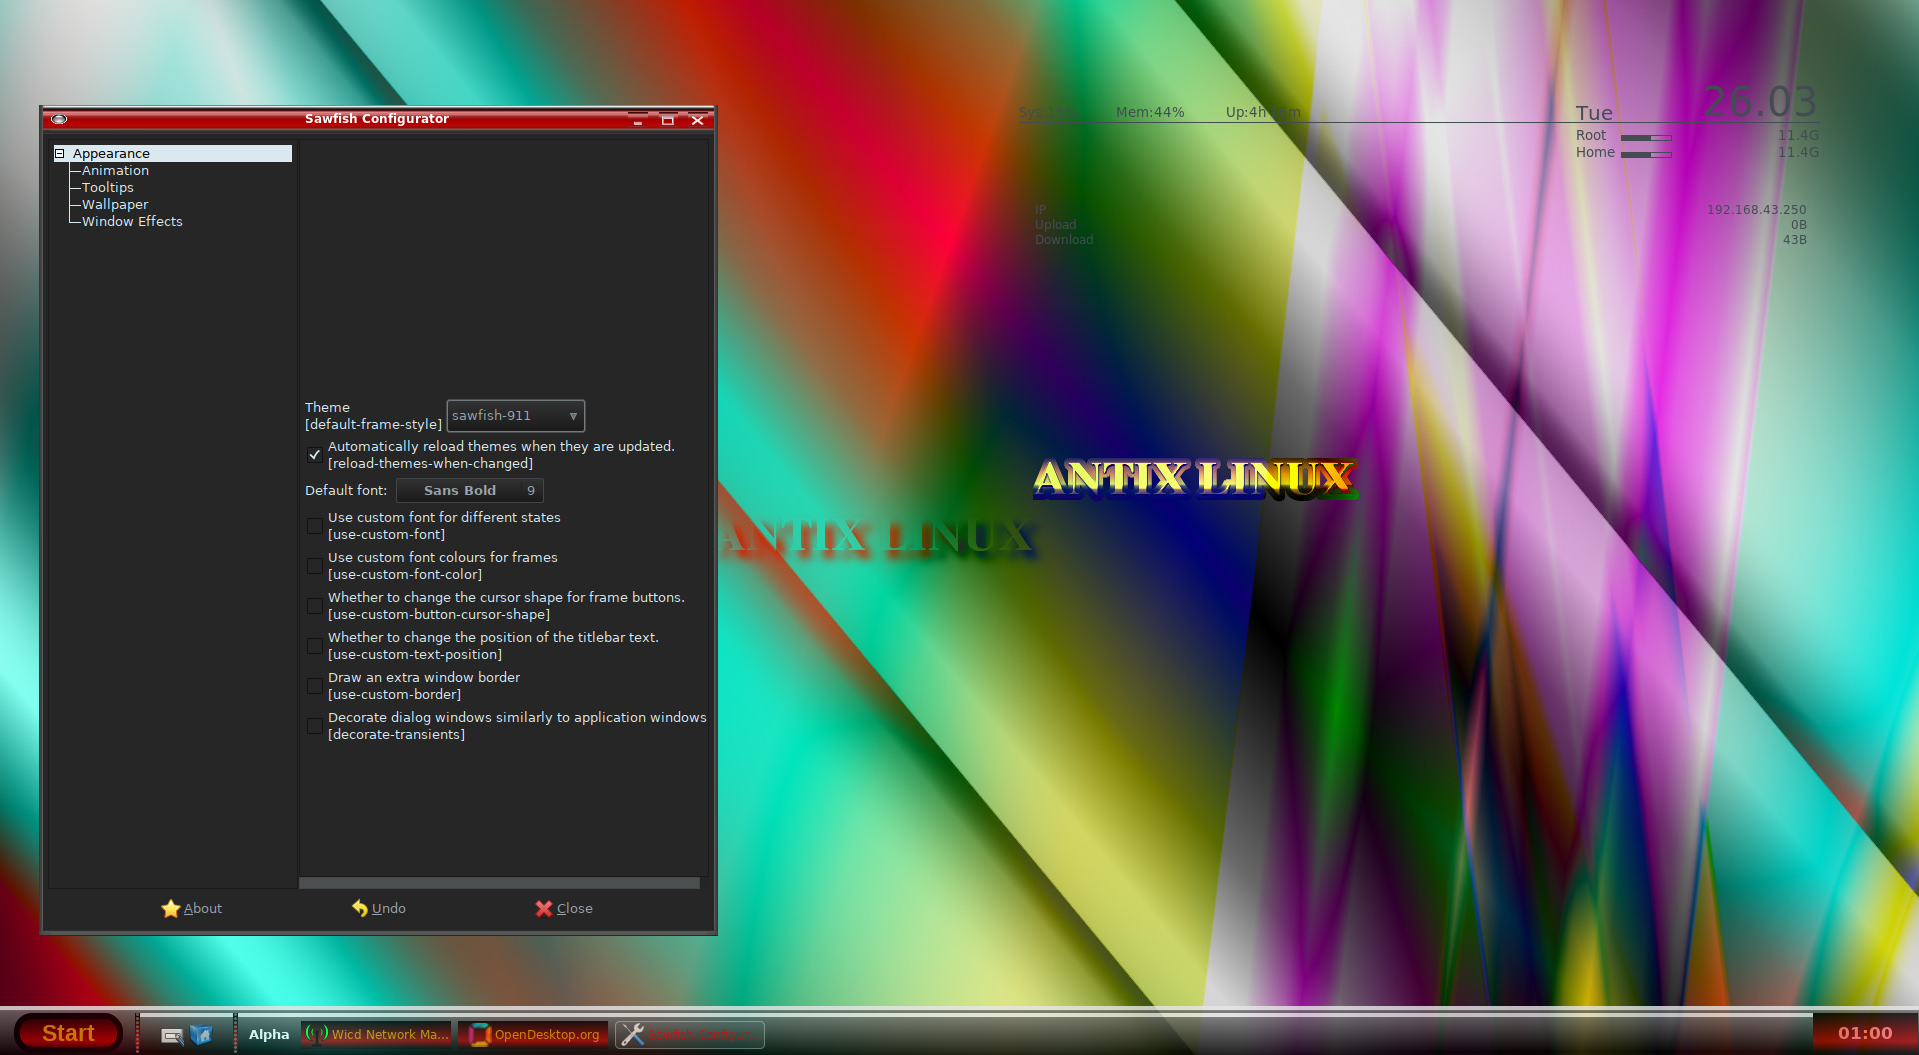Toggle cursor shape change for frame buttons
The height and width of the screenshot is (1055, 1919).
[x=314, y=605]
